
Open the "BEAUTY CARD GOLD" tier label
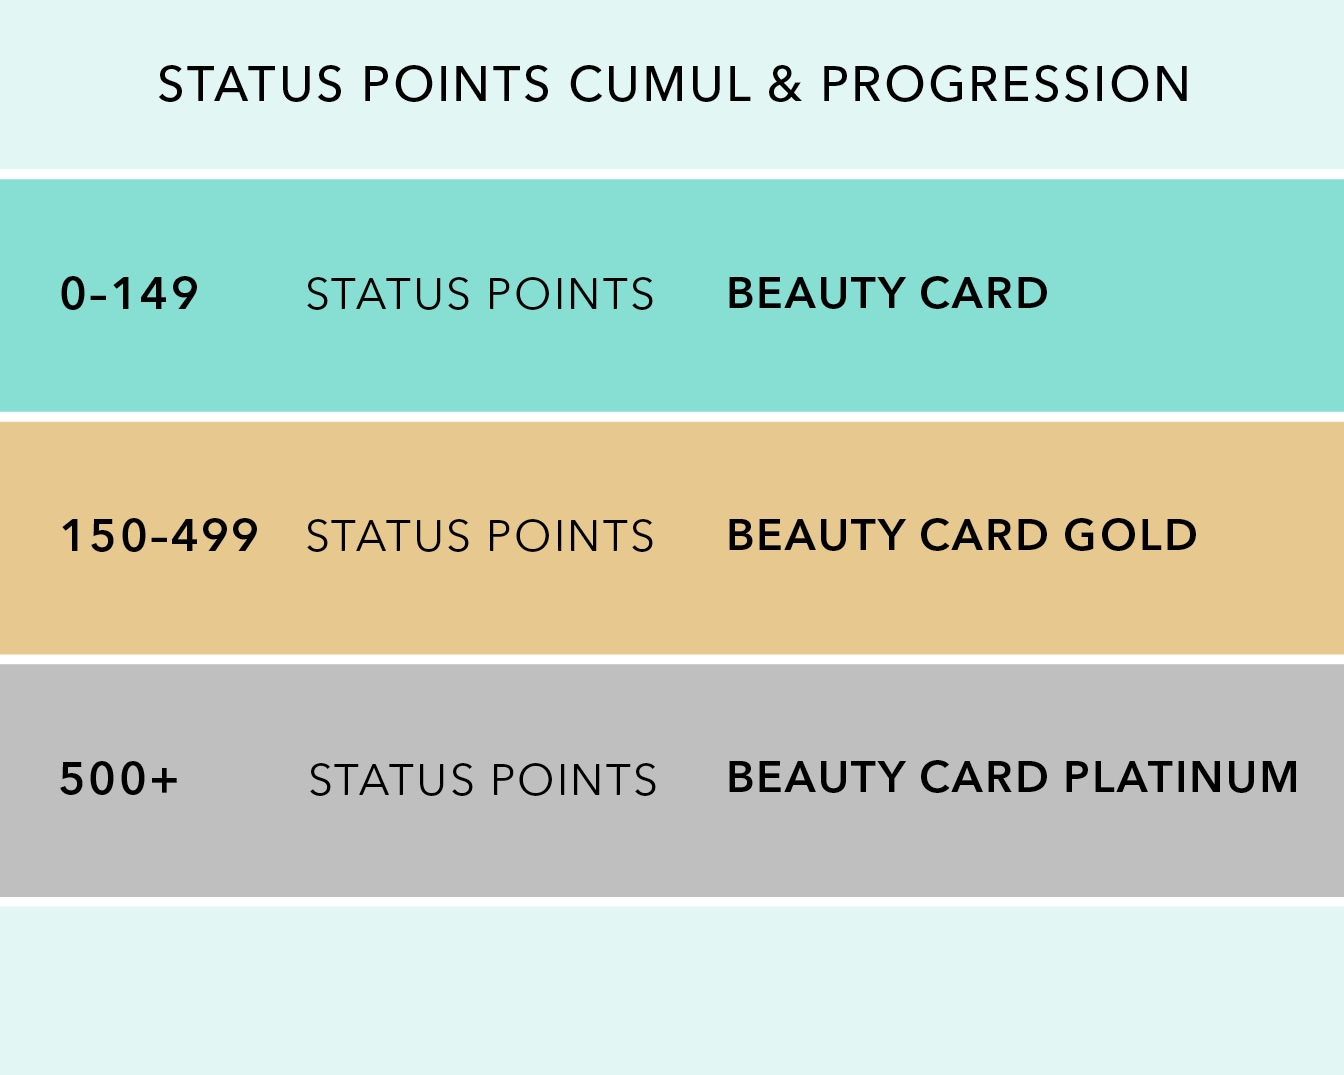click(x=961, y=536)
